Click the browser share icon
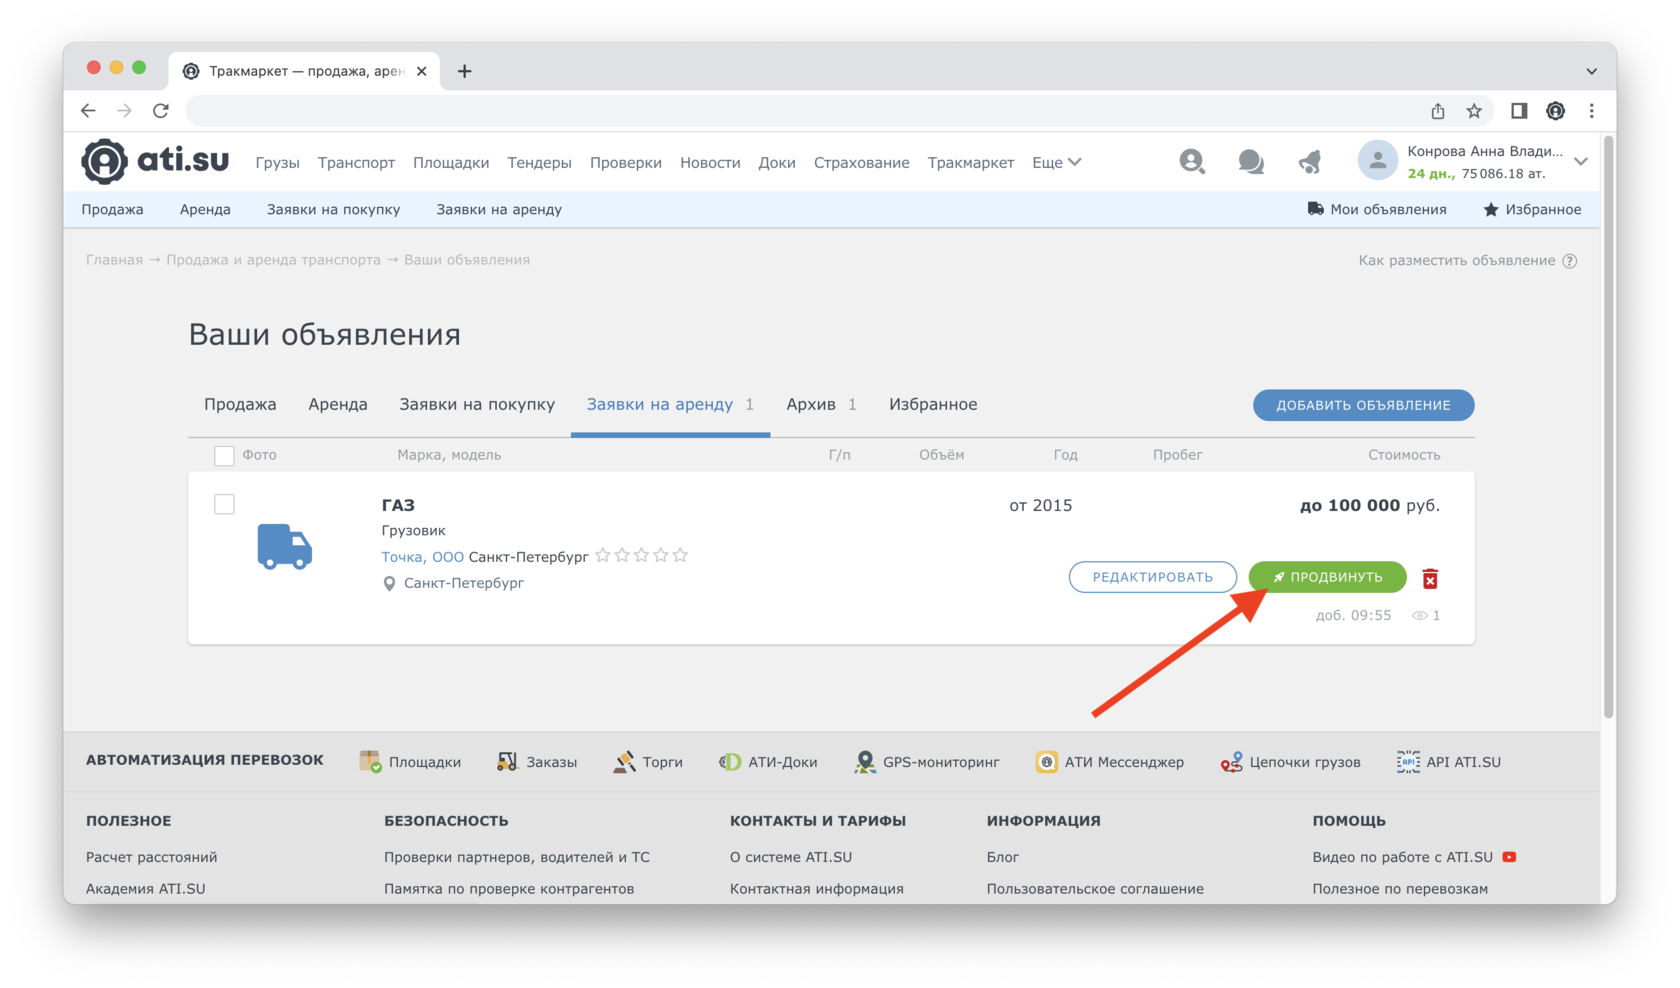Viewport: 1680px width, 988px height. tap(1438, 111)
